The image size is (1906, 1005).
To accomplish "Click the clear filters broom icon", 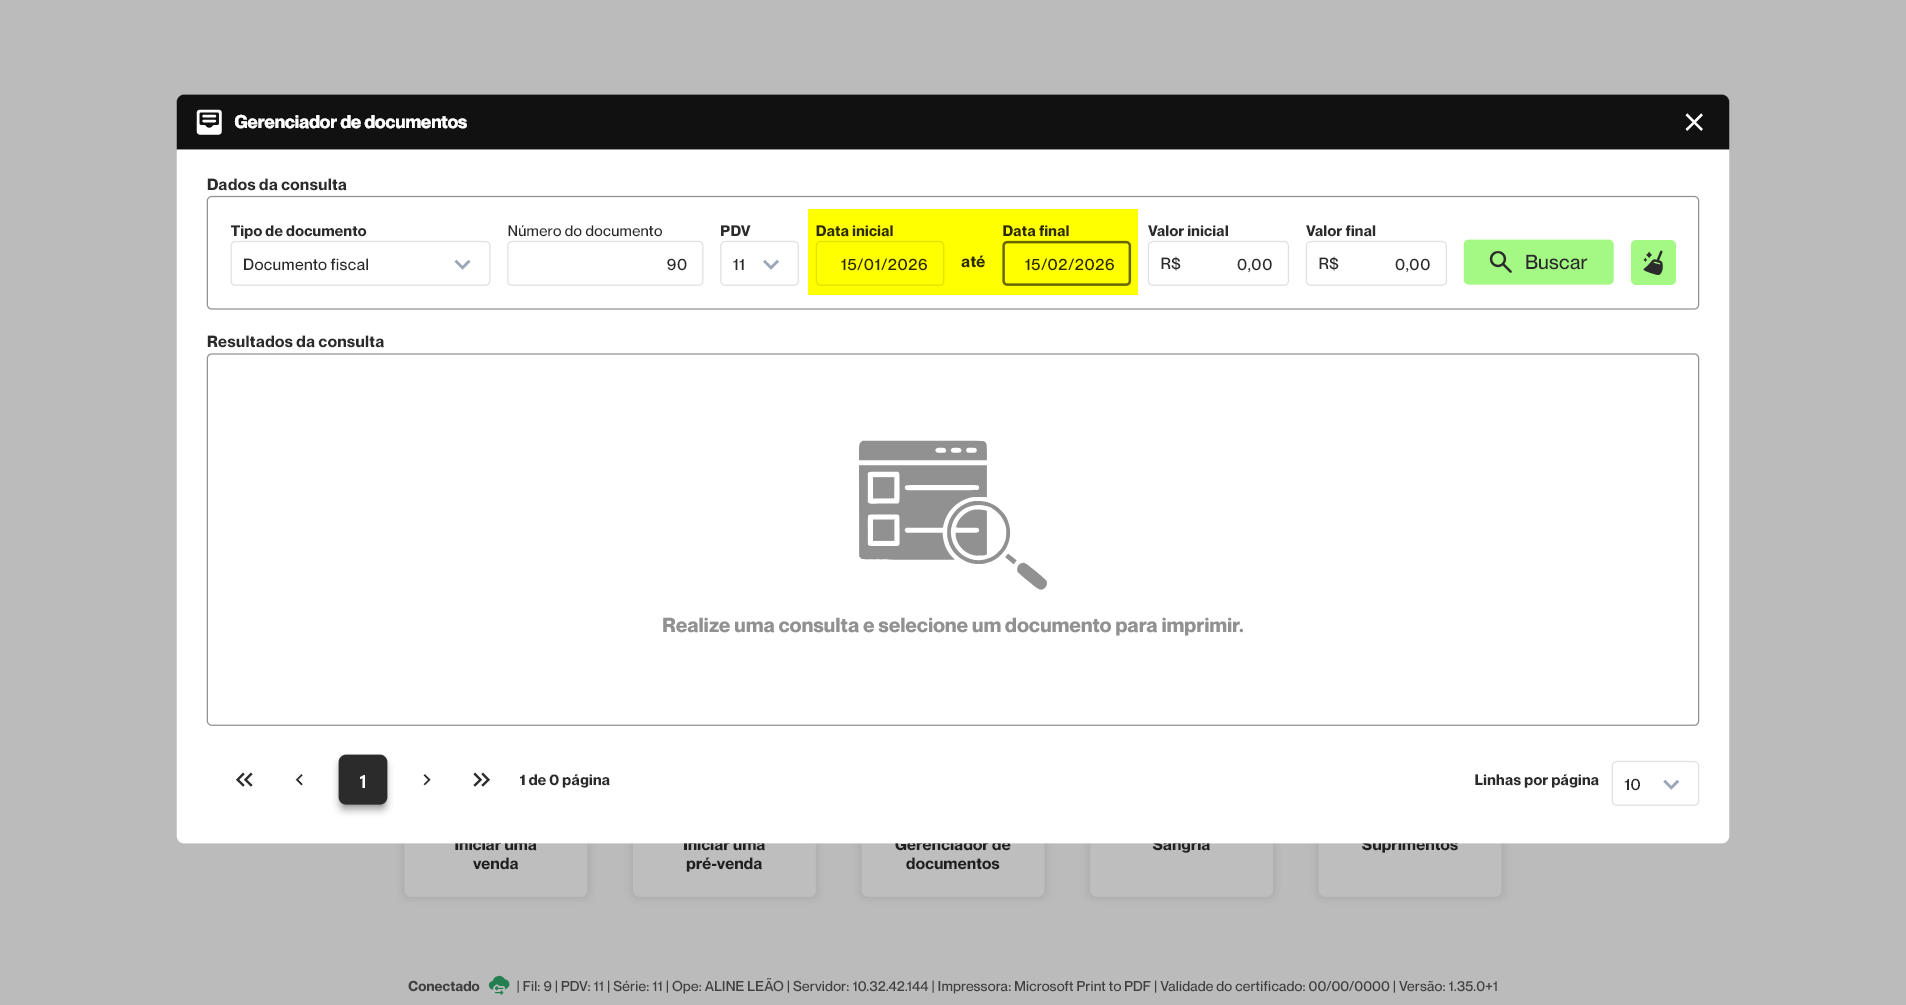I will pos(1652,263).
